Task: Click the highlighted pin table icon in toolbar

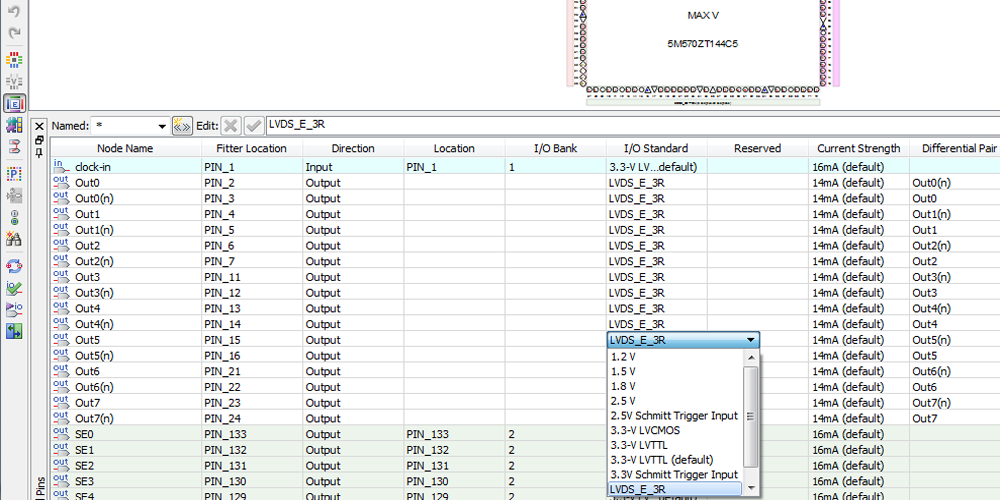Action: point(14,102)
